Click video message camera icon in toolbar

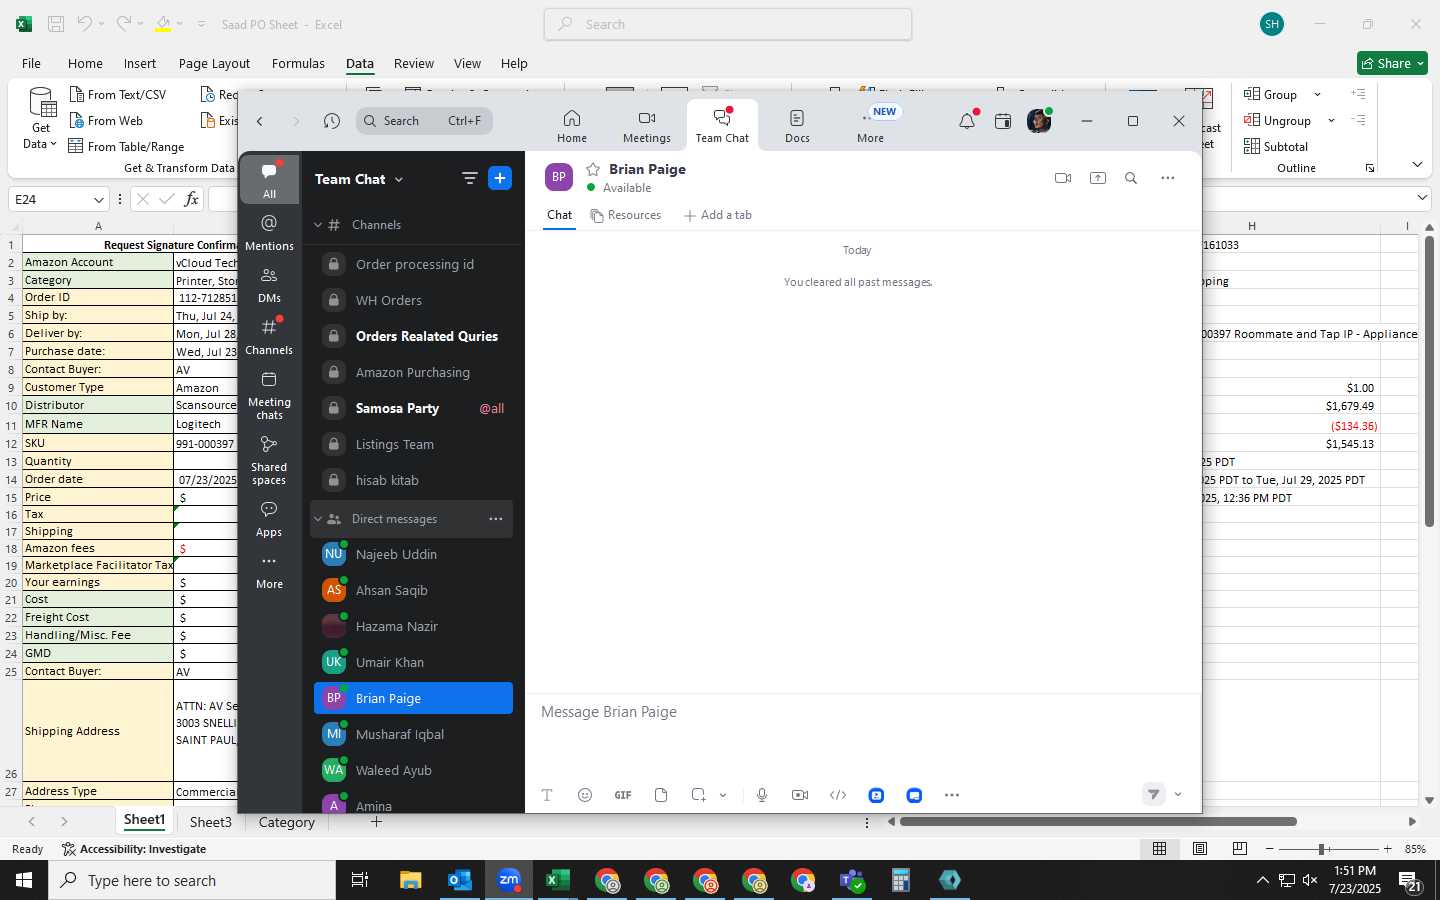point(800,795)
